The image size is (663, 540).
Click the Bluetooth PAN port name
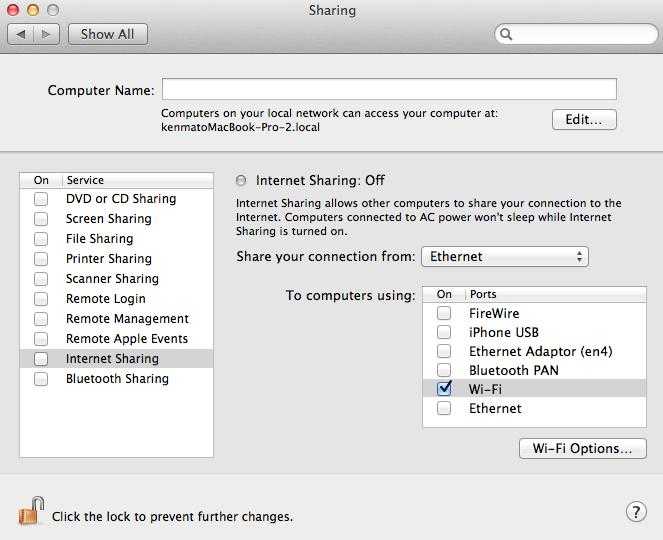[514, 370]
